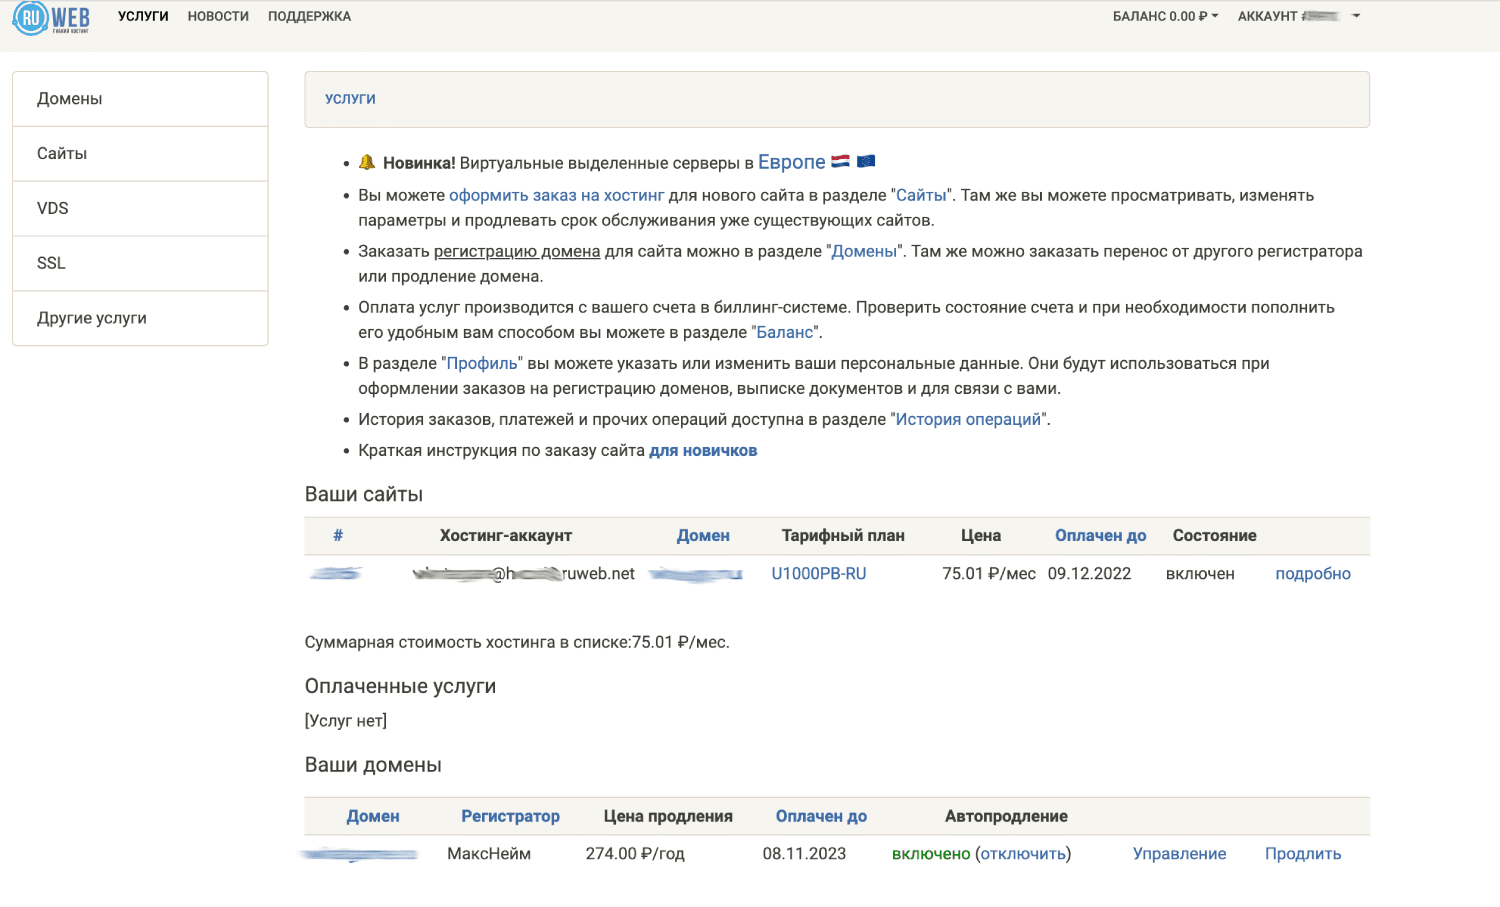Image resolution: width=1500 pixels, height=907 pixels.
Task: Click the bell icon beside Новинка
Action: point(367,162)
